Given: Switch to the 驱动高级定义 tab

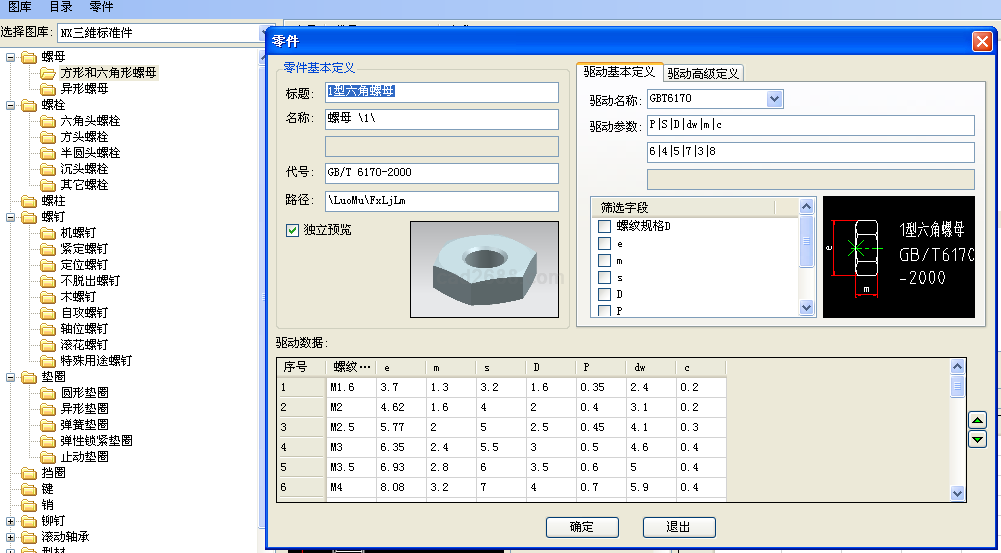Looking at the screenshot, I should tap(704, 73).
